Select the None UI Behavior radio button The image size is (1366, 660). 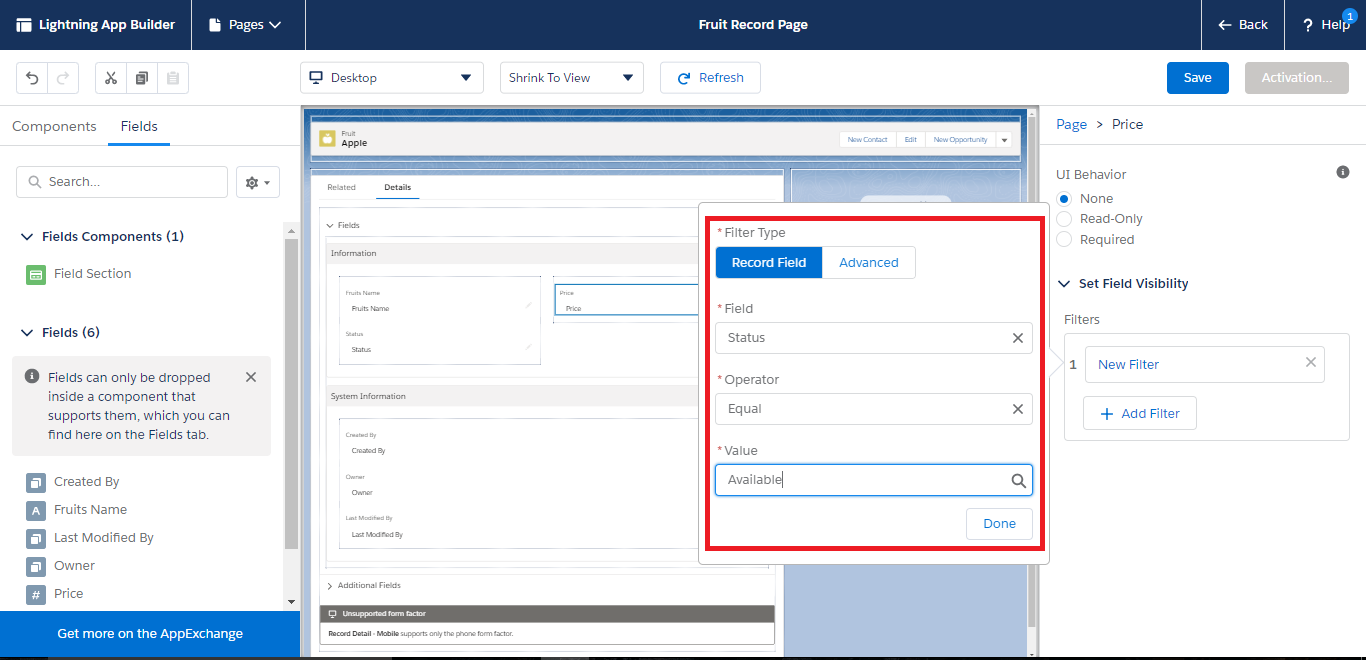(1063, 197)
